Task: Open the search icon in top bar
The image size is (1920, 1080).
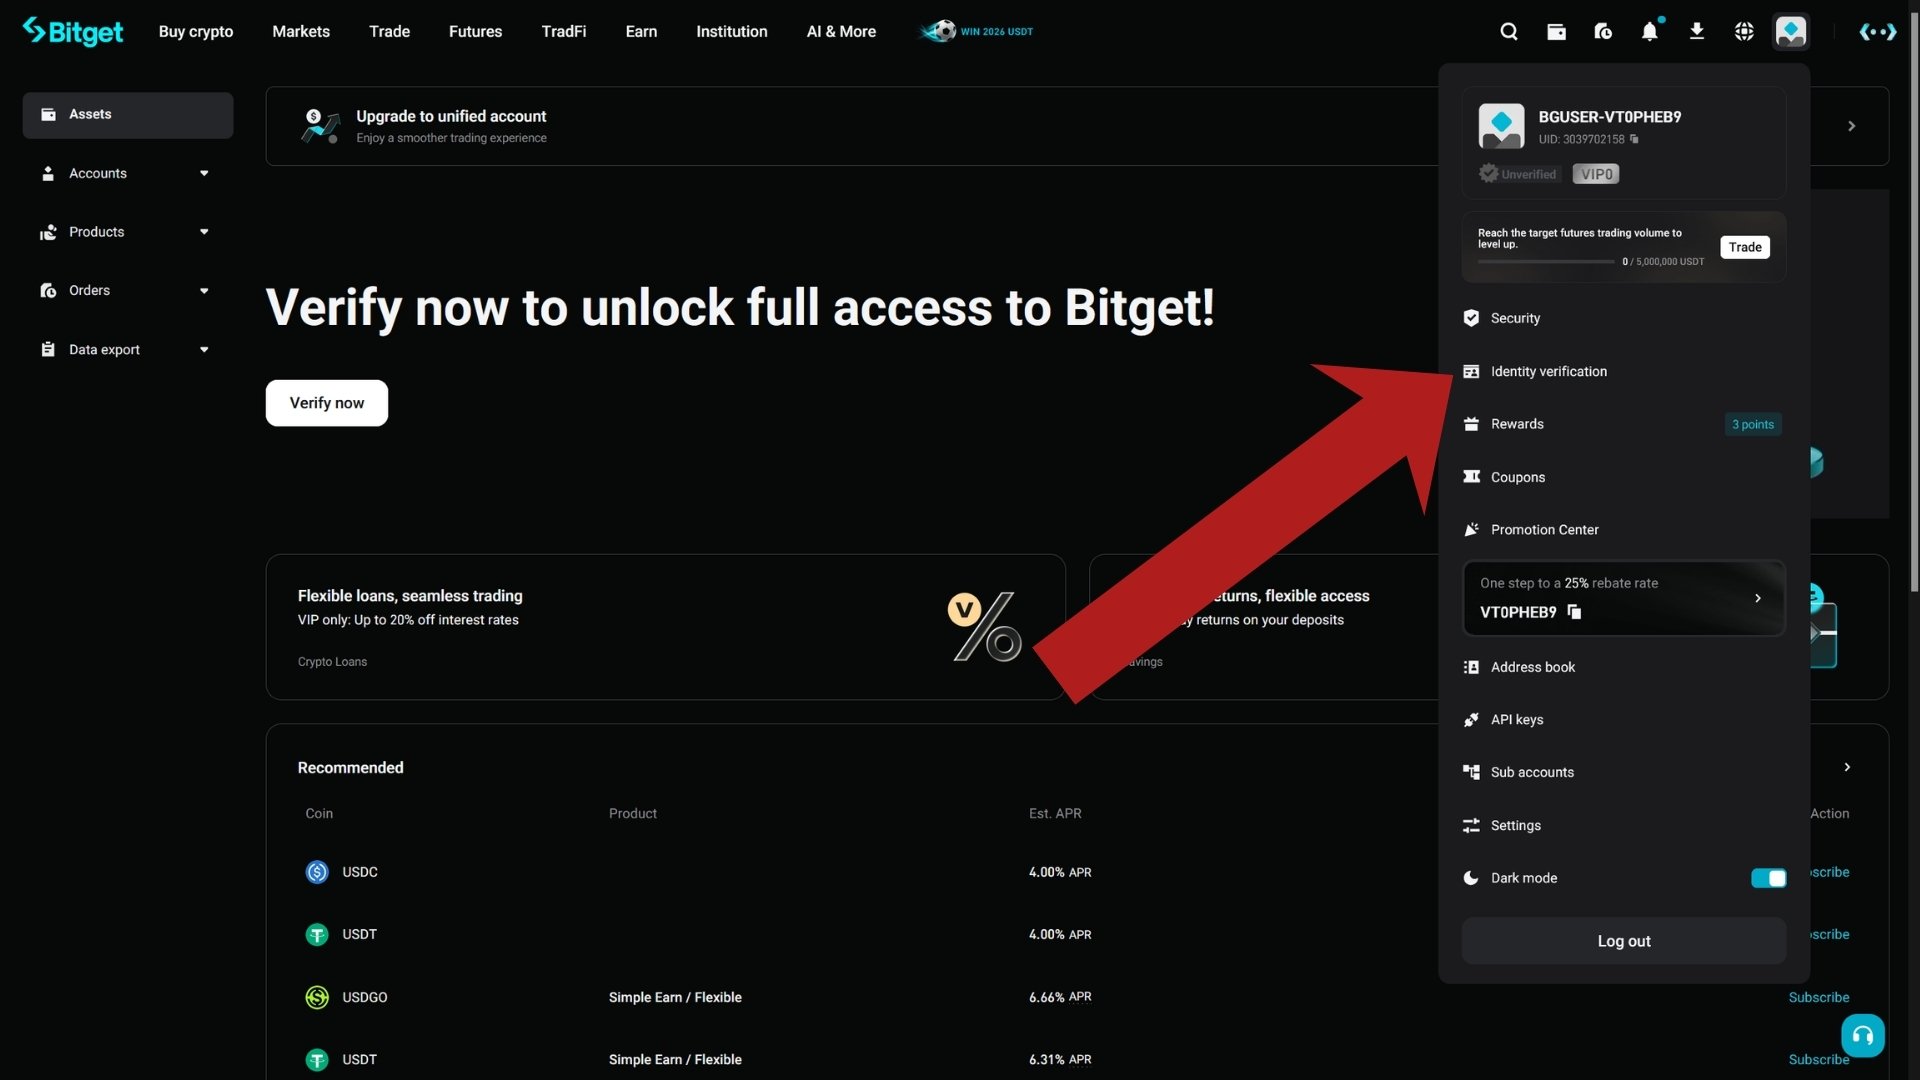Action: 1509,32
